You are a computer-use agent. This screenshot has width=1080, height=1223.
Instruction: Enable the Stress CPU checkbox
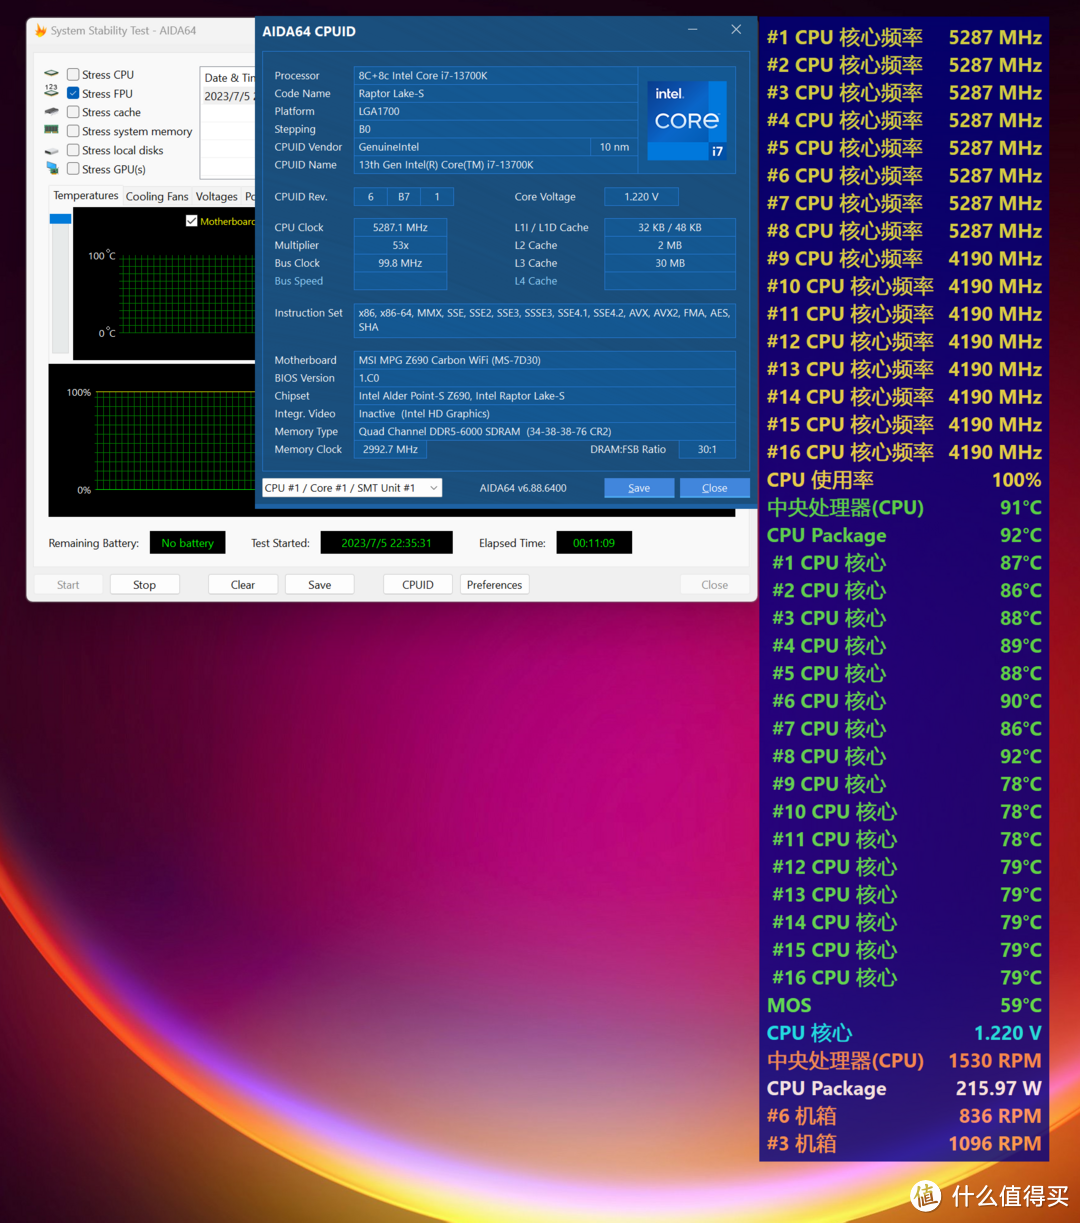[x=73, y=74]
